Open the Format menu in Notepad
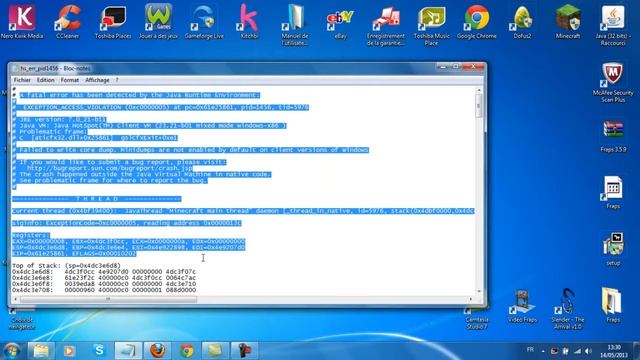Viewport: 640px width, 360px height. 69,80
